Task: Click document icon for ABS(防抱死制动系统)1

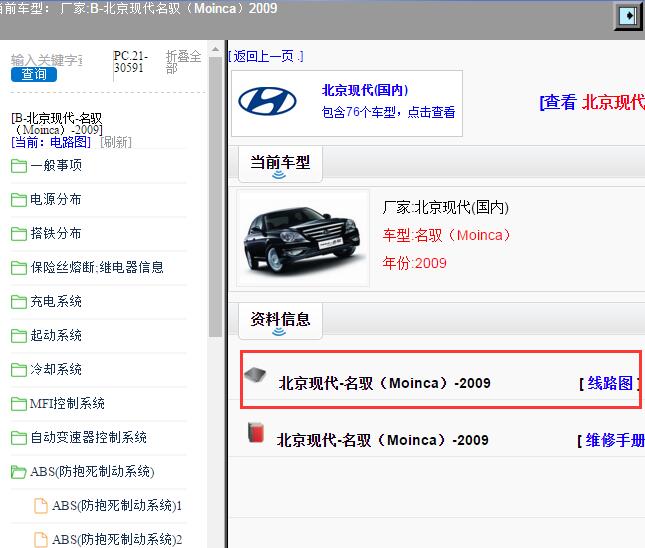Action: point(41,506)
